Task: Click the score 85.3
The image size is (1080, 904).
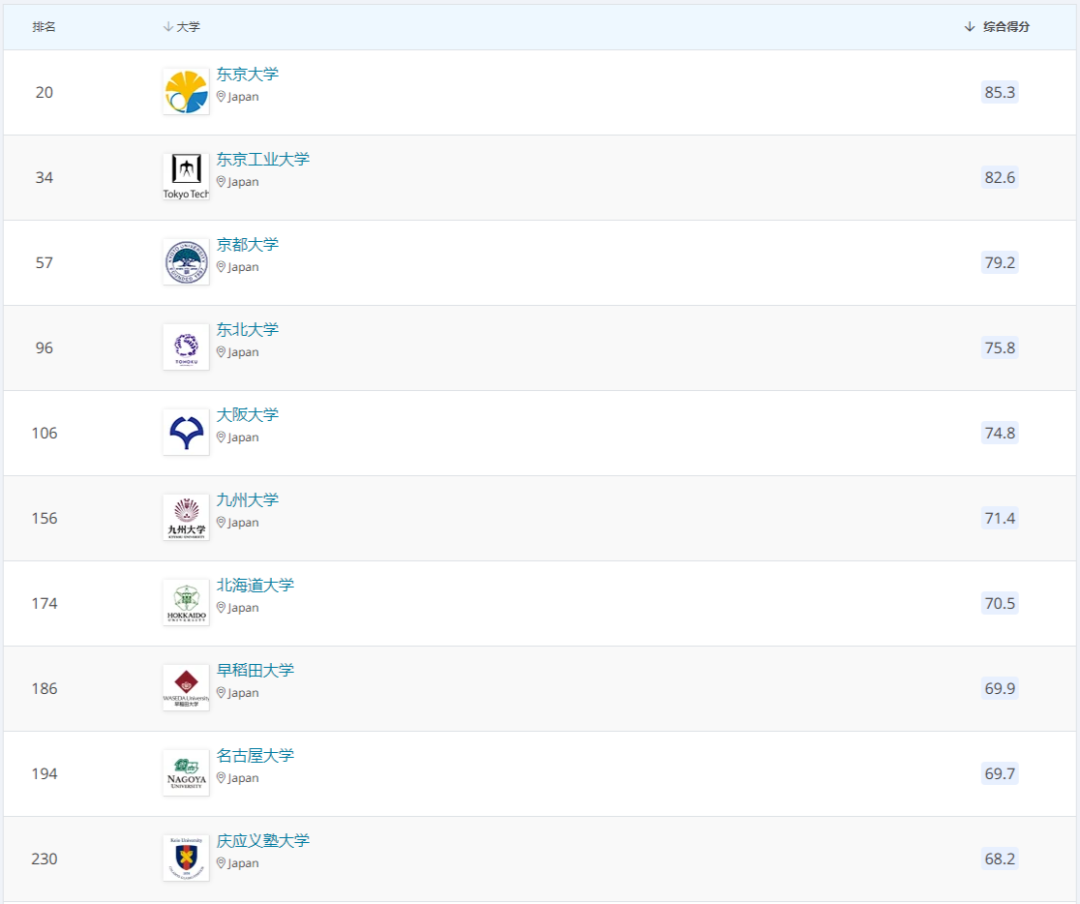Action: tap(999, 92)
